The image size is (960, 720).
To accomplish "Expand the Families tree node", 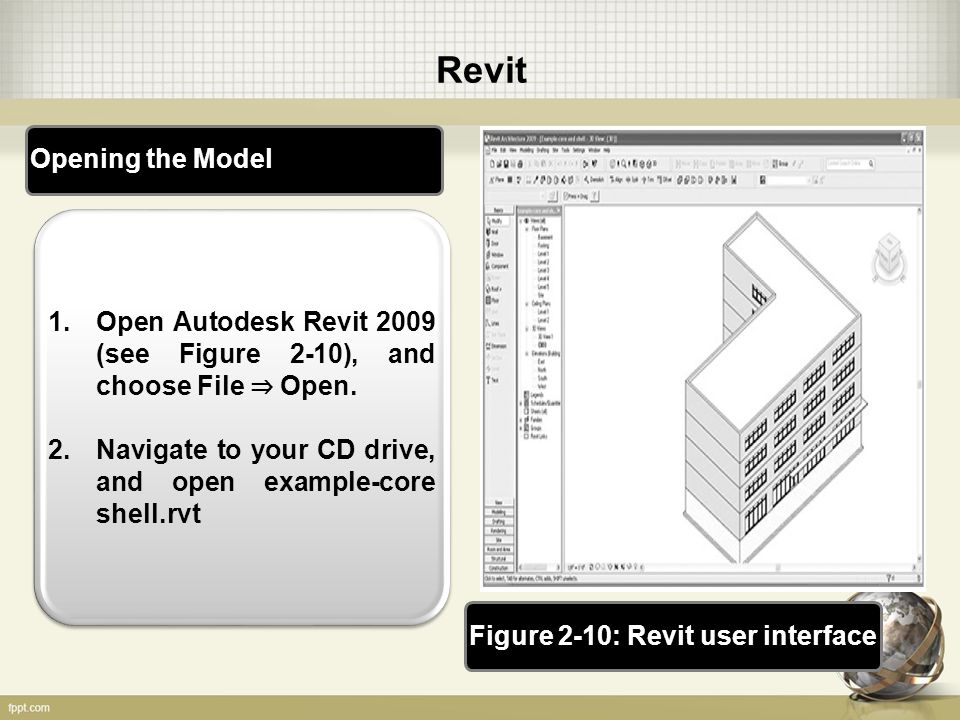I will (521, 419).
